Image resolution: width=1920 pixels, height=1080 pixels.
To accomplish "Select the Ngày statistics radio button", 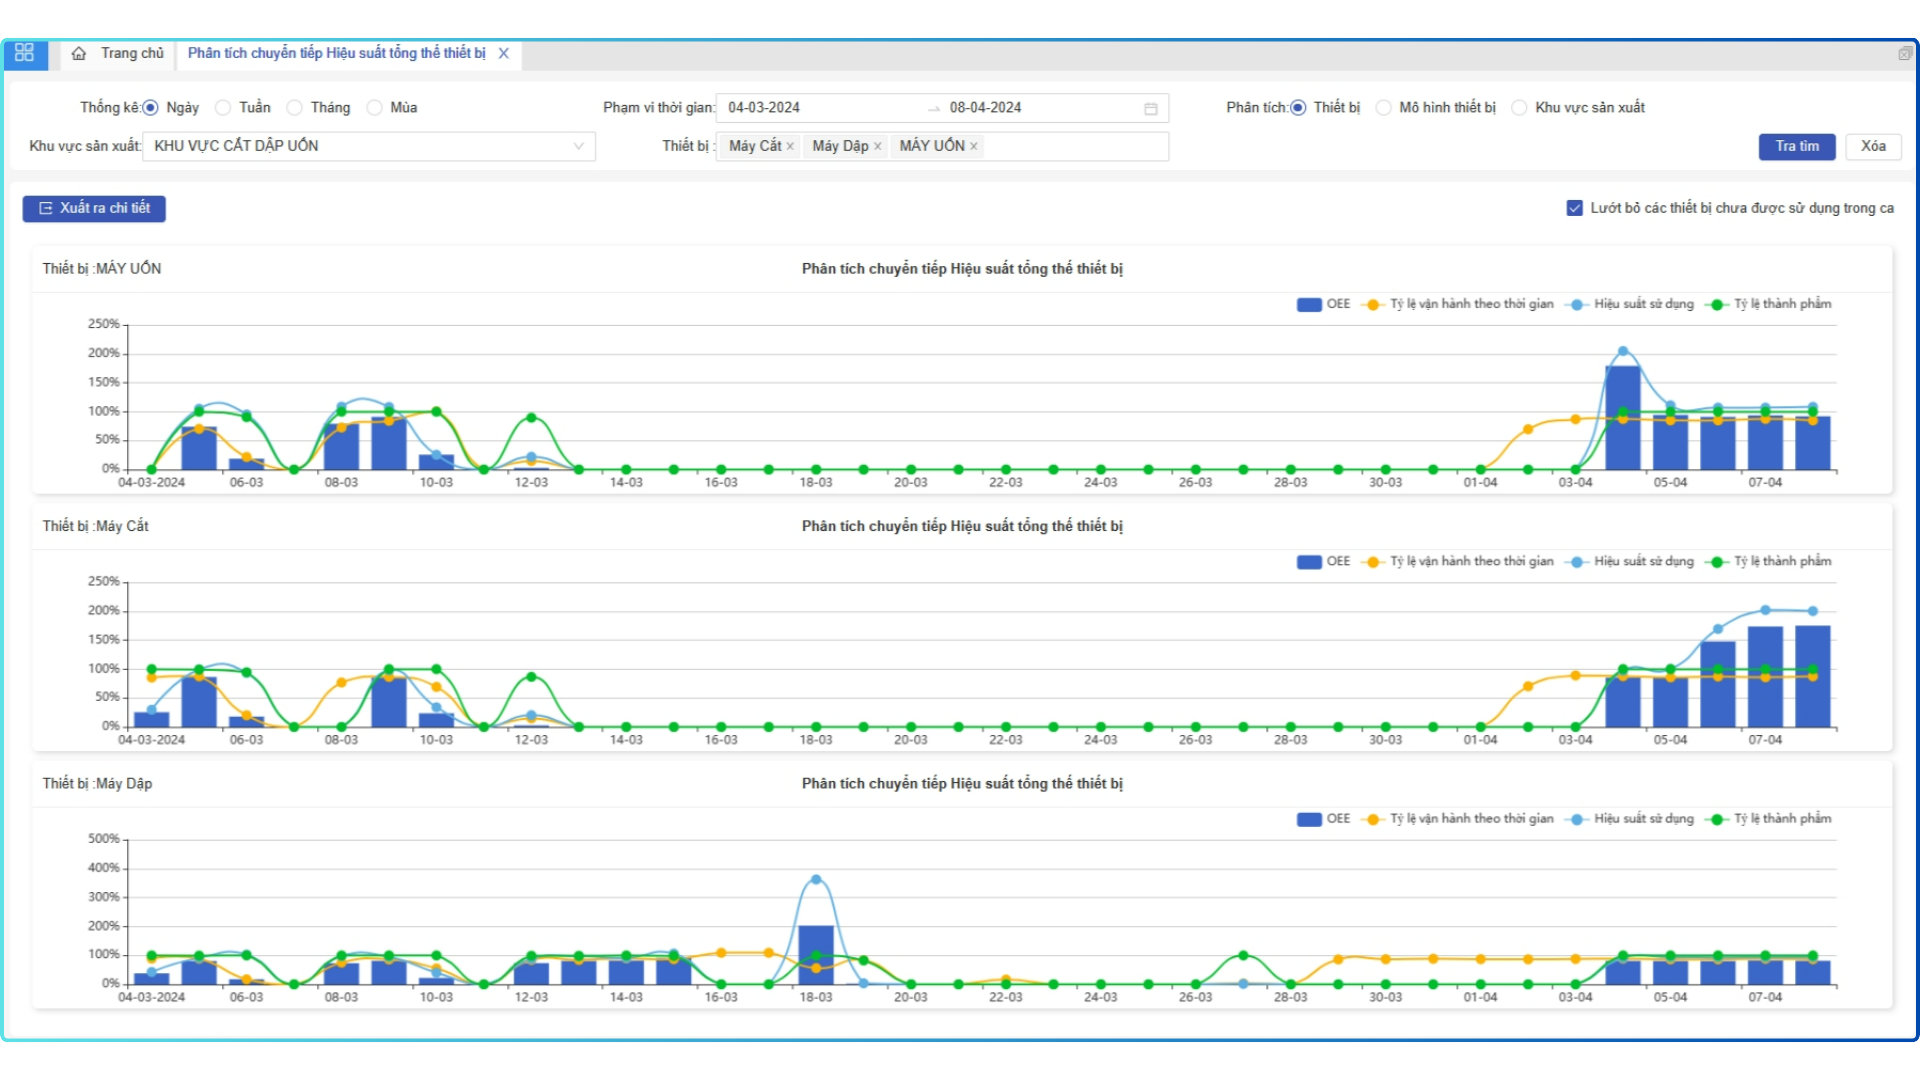I will [x=150, y=108].
